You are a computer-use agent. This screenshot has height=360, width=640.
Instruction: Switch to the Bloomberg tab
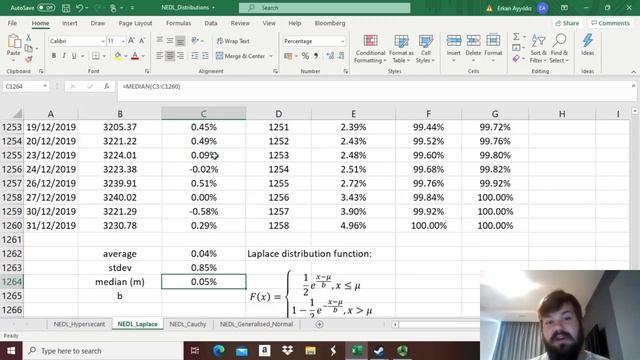[x=330, y=23]
